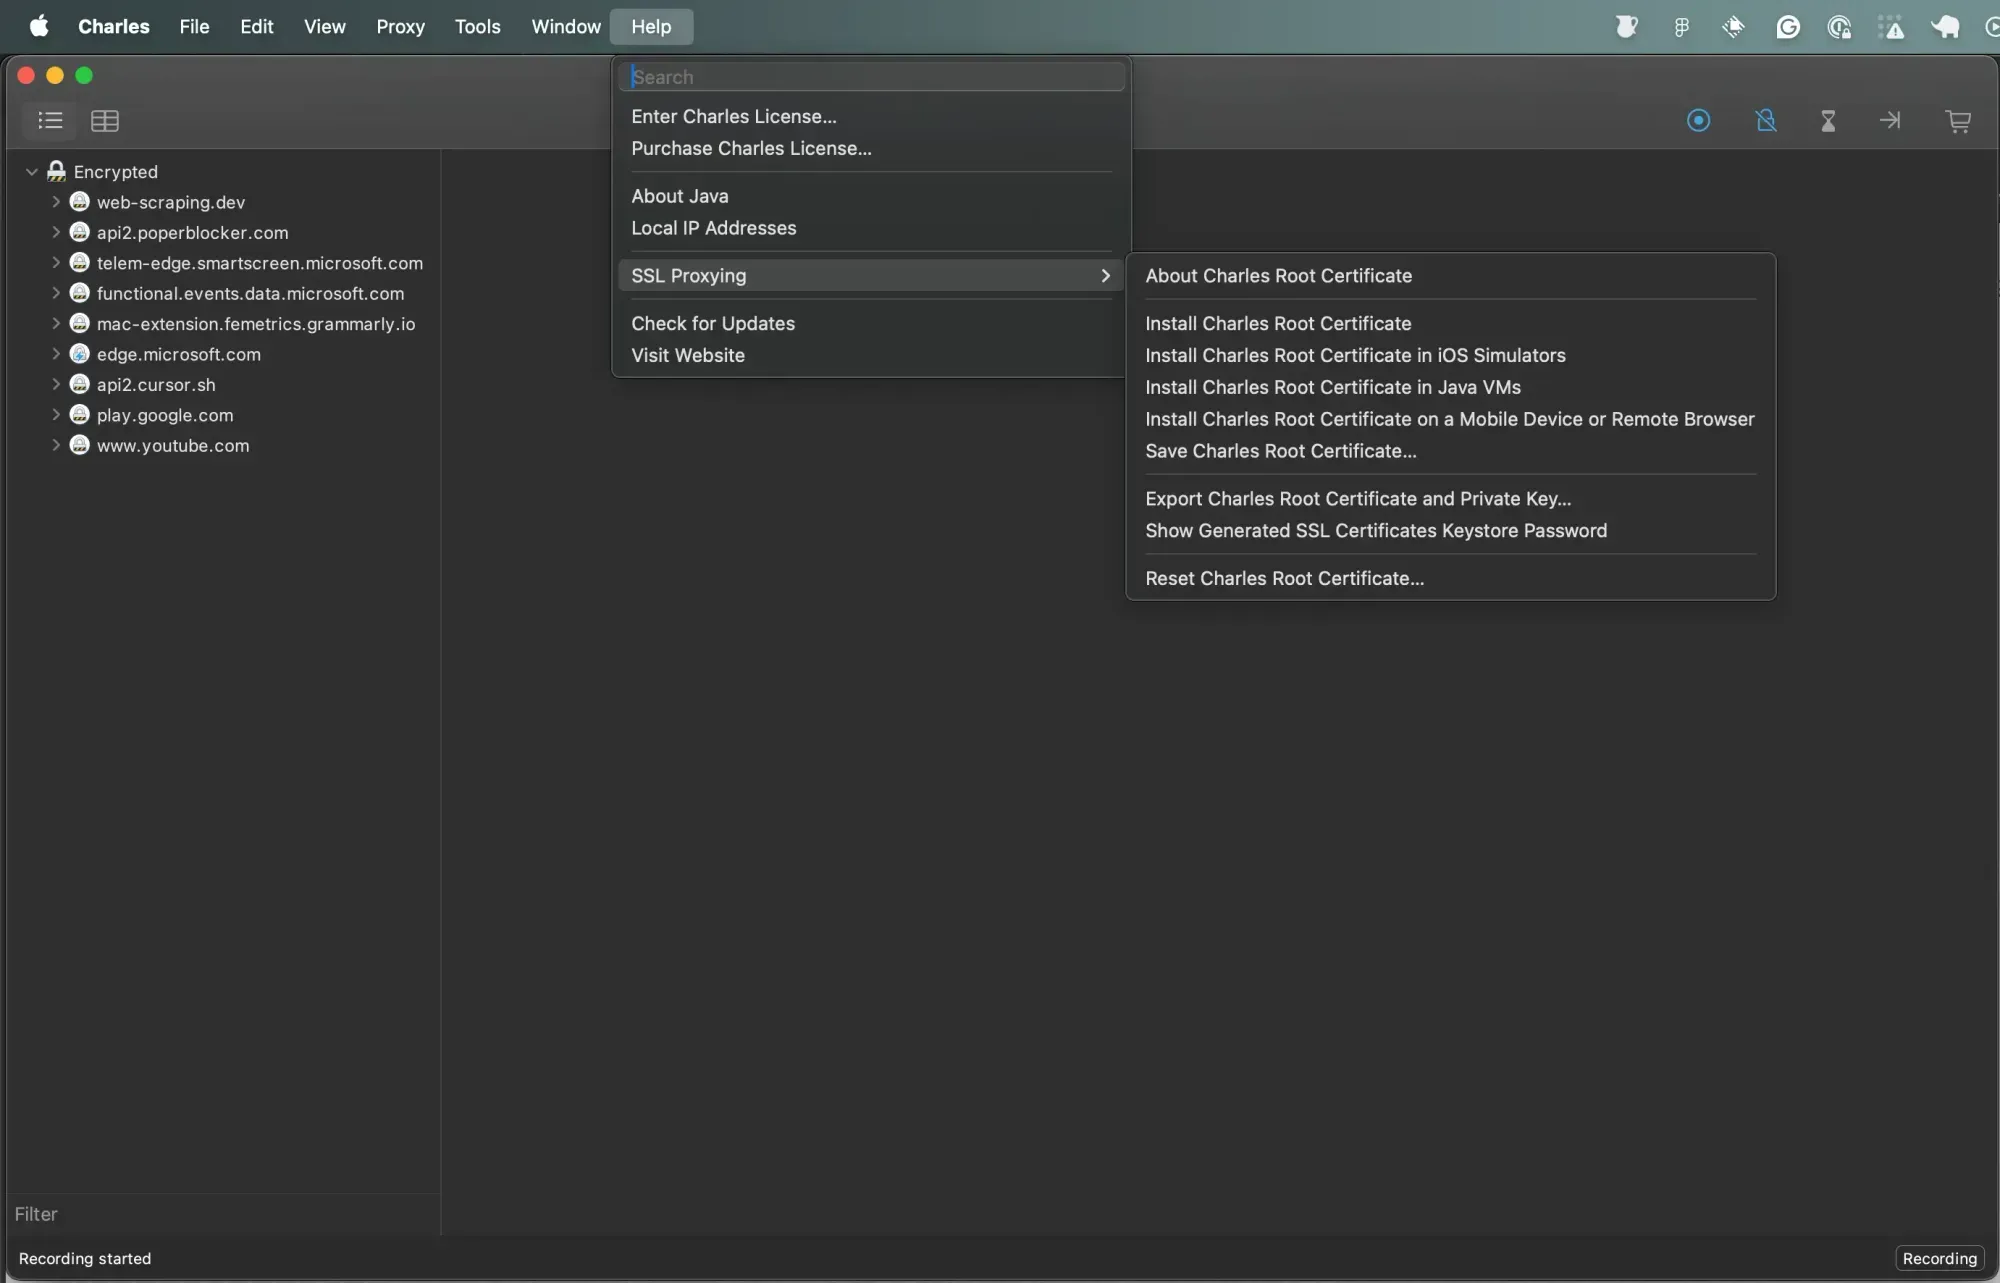Viewport: 2000px width, 1283px height.
Task: Toggle the recording button in toolbar
Action: click(x=1698, y=121)
